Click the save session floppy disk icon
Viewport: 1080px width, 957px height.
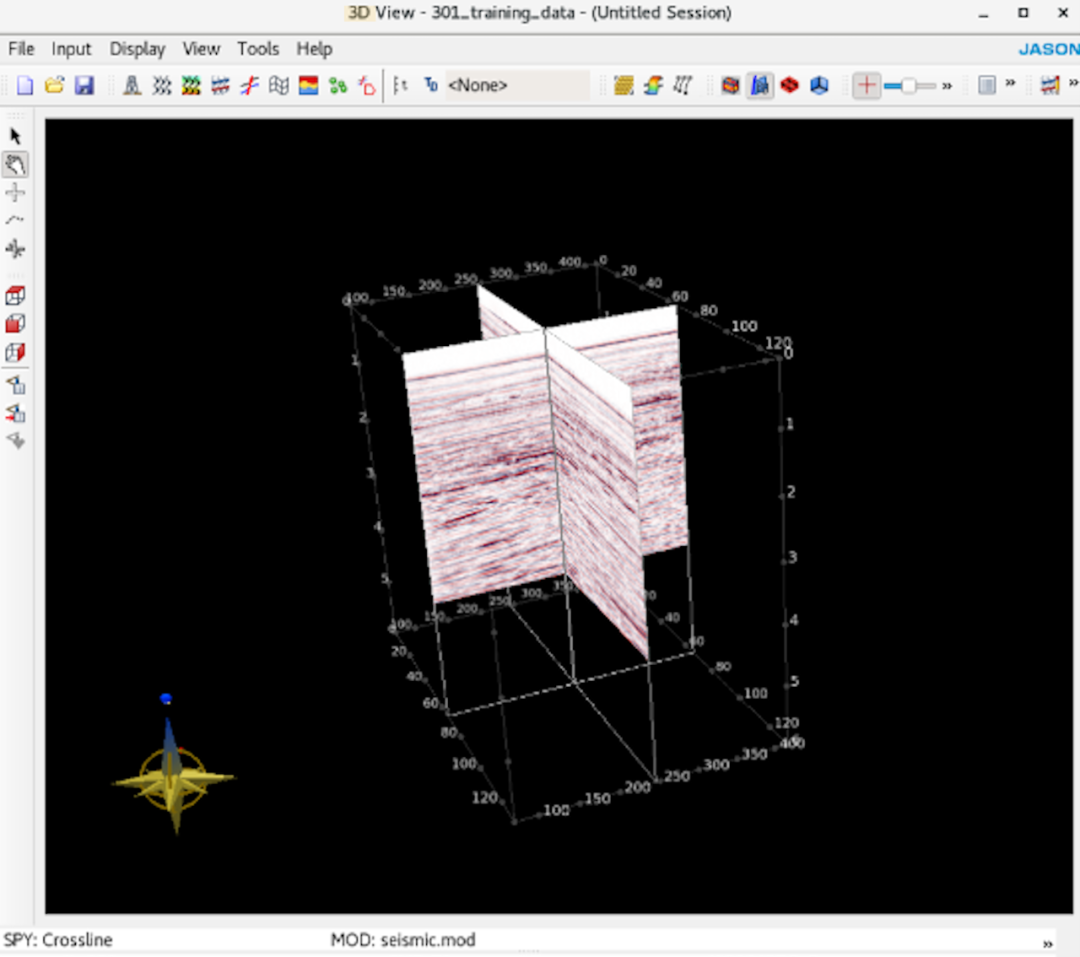click(84, 86)
